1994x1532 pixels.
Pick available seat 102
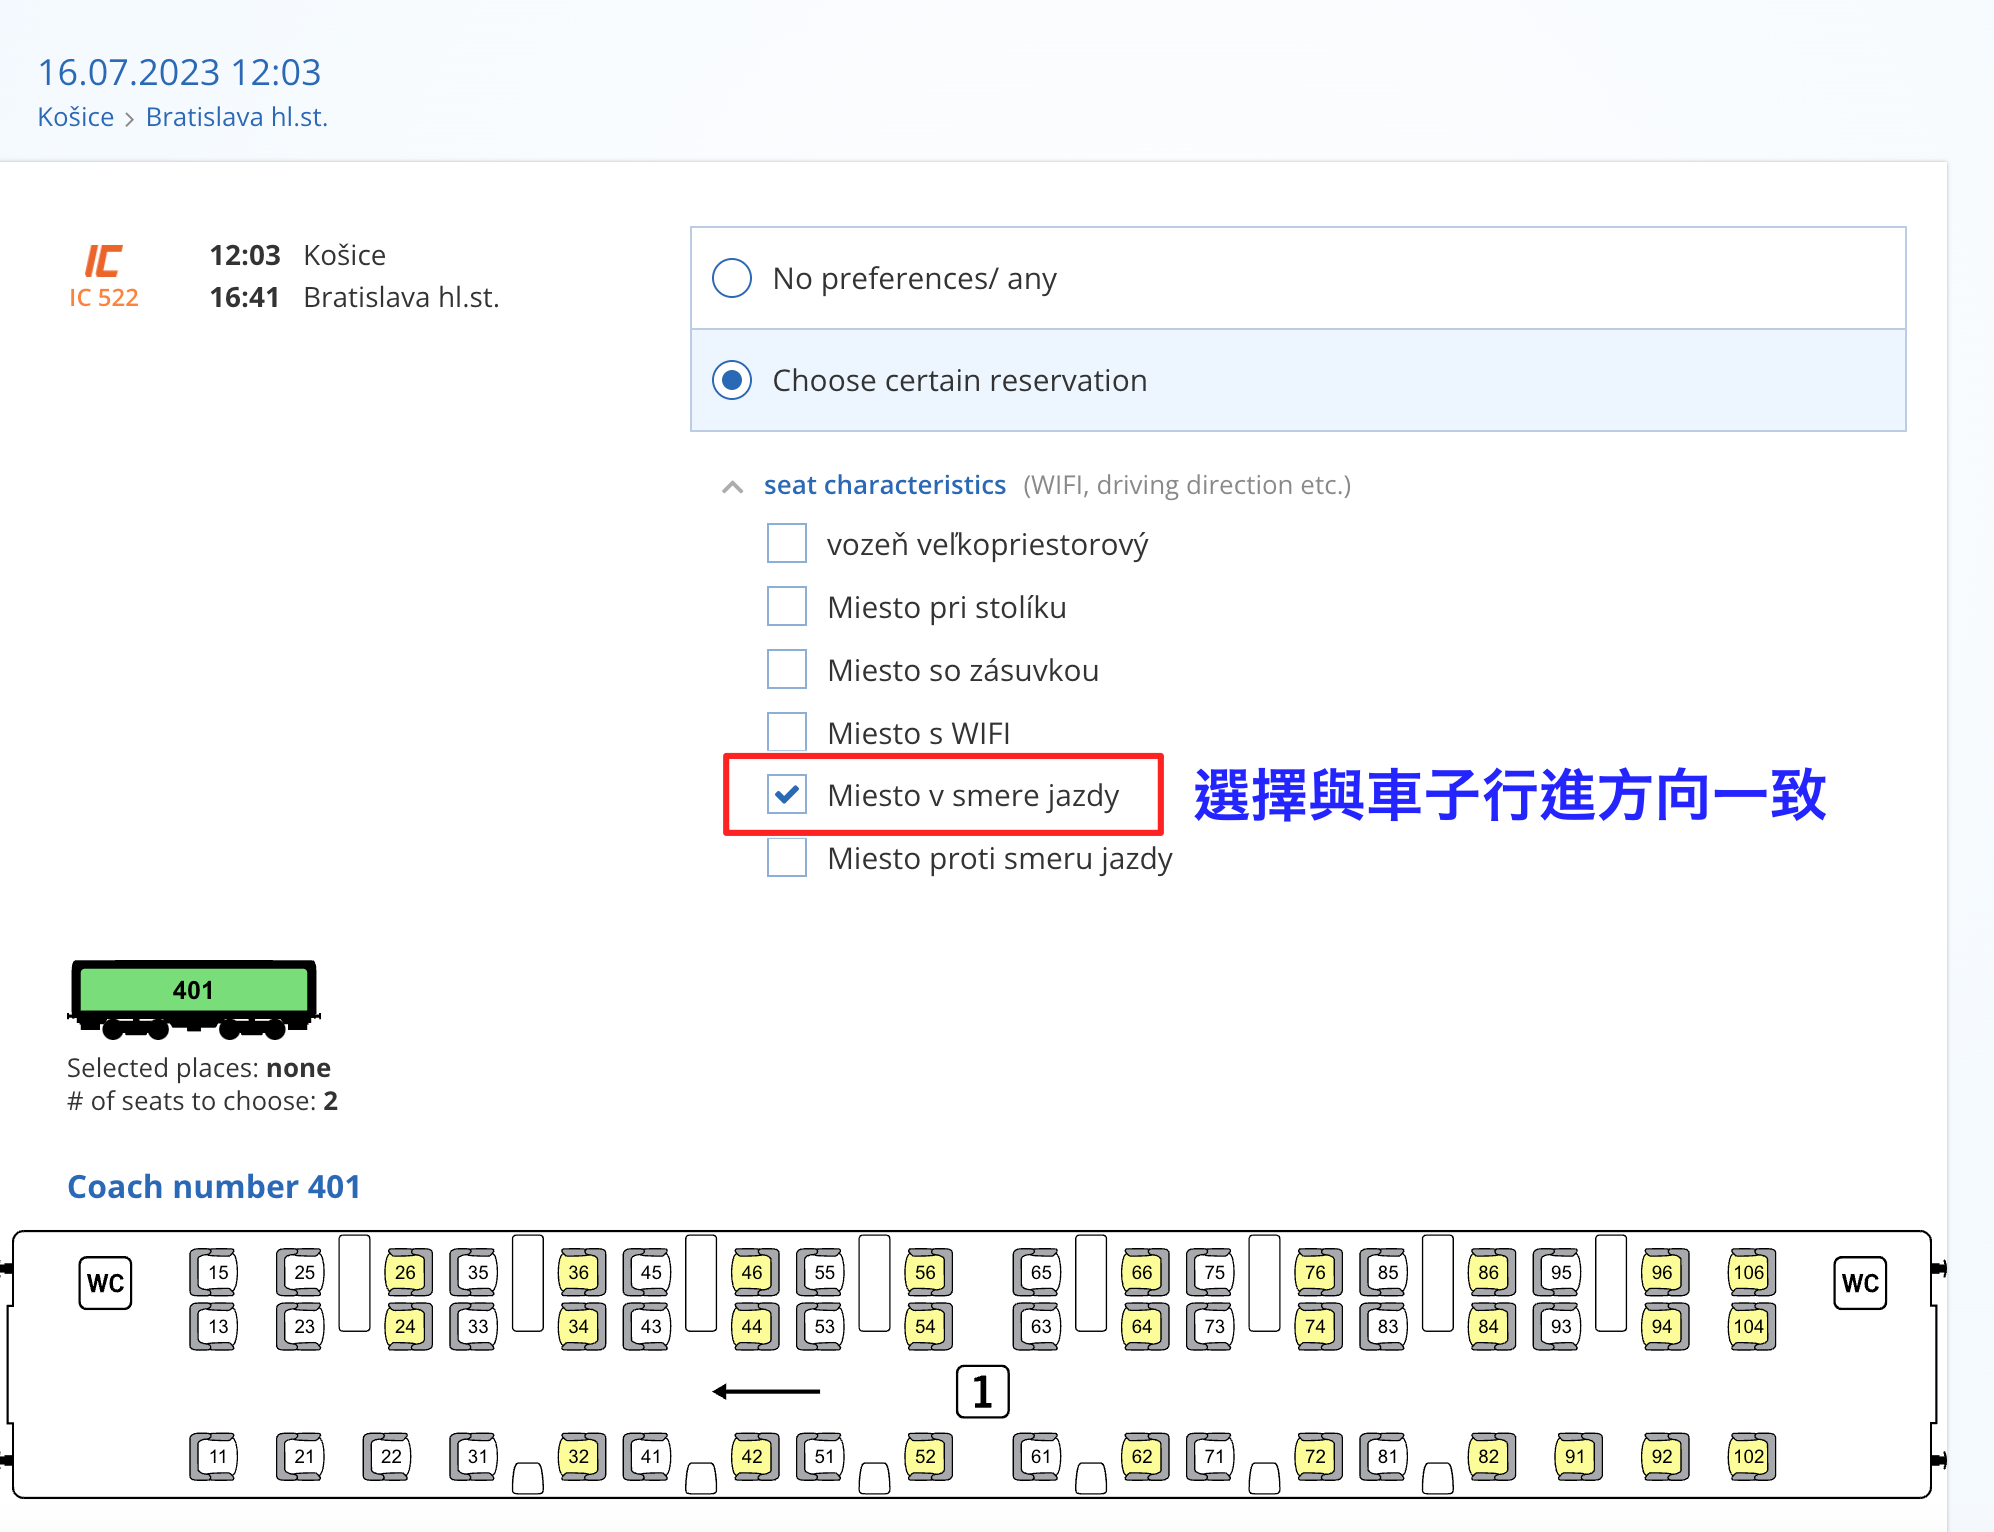point(1750,1456)
